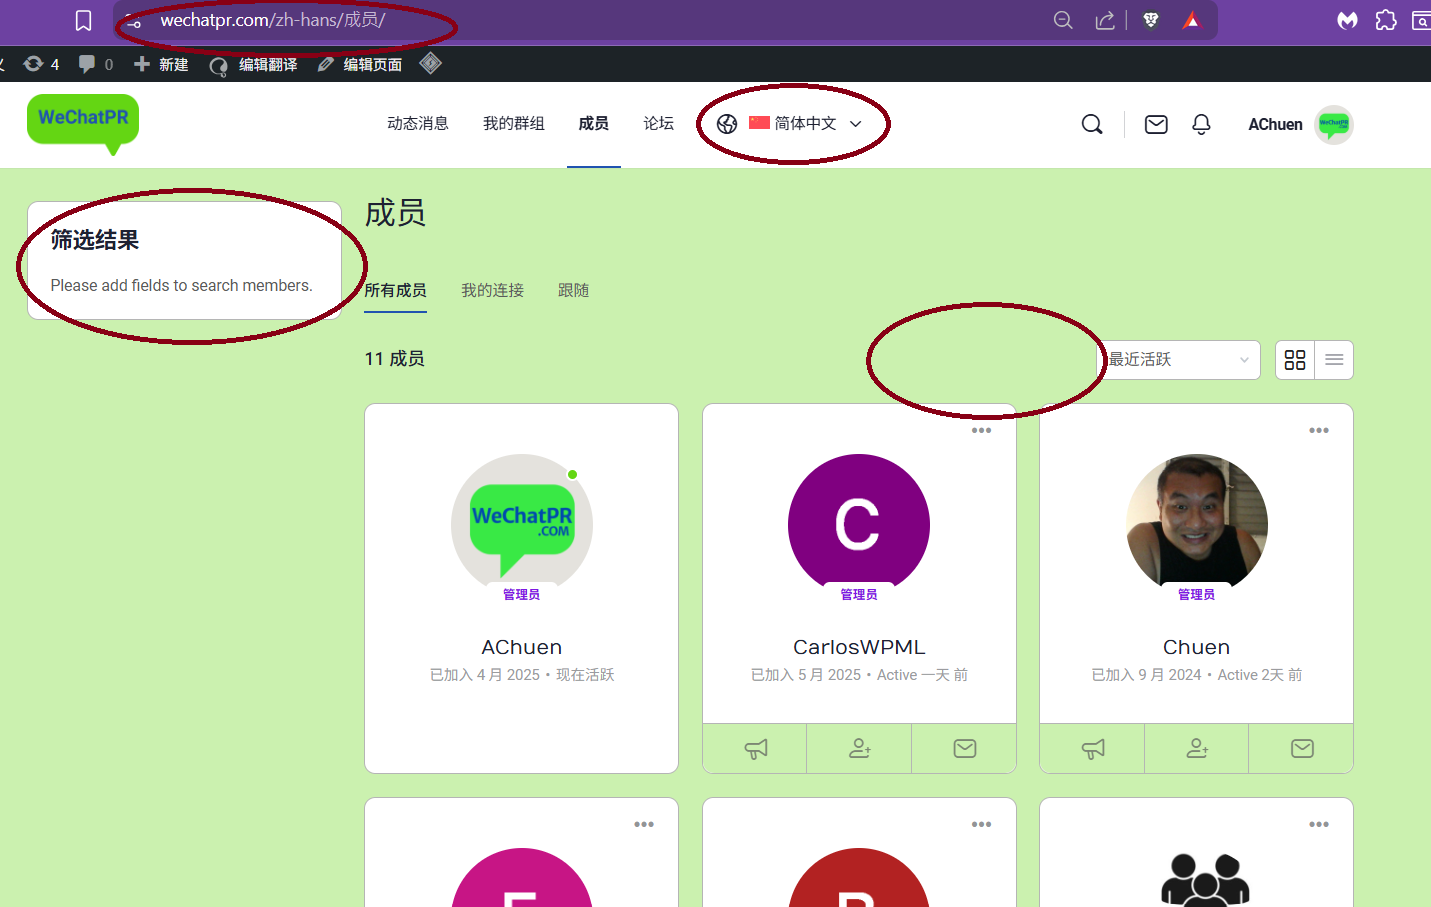
Task: Open the messages envelope icon in header
Action: [1156, 124]
